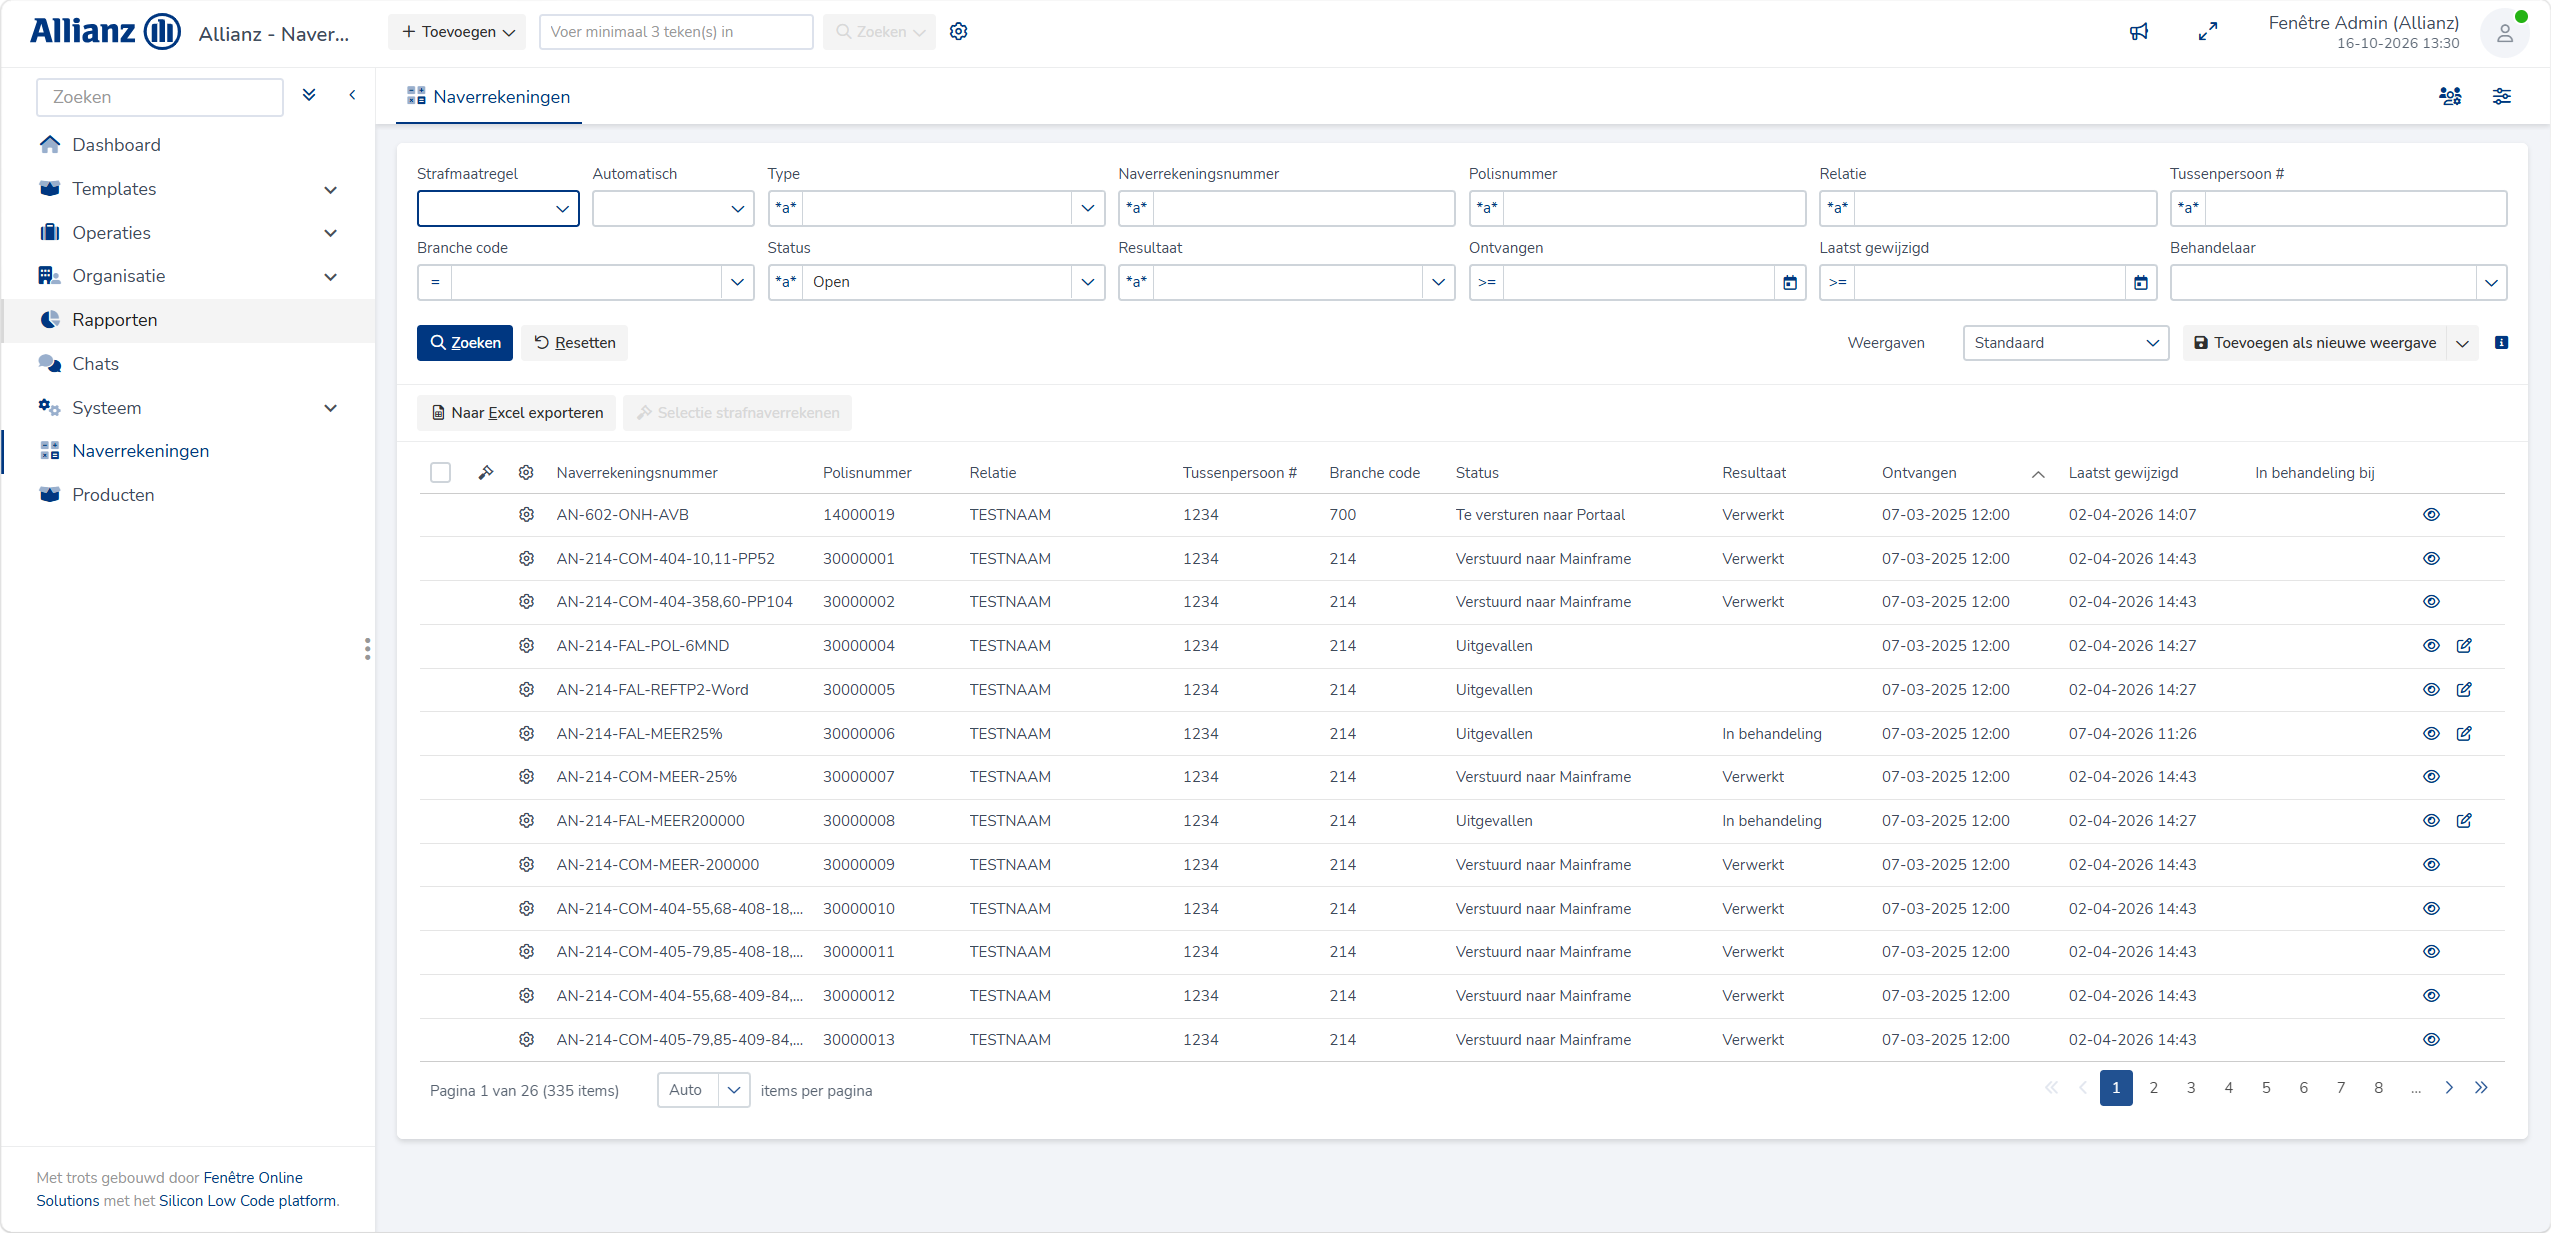This screenshot has height=1233, width=2553.
Task: View AN-214-COM-MEER-25% via eye icon
Action: (x=2431, y=777)
